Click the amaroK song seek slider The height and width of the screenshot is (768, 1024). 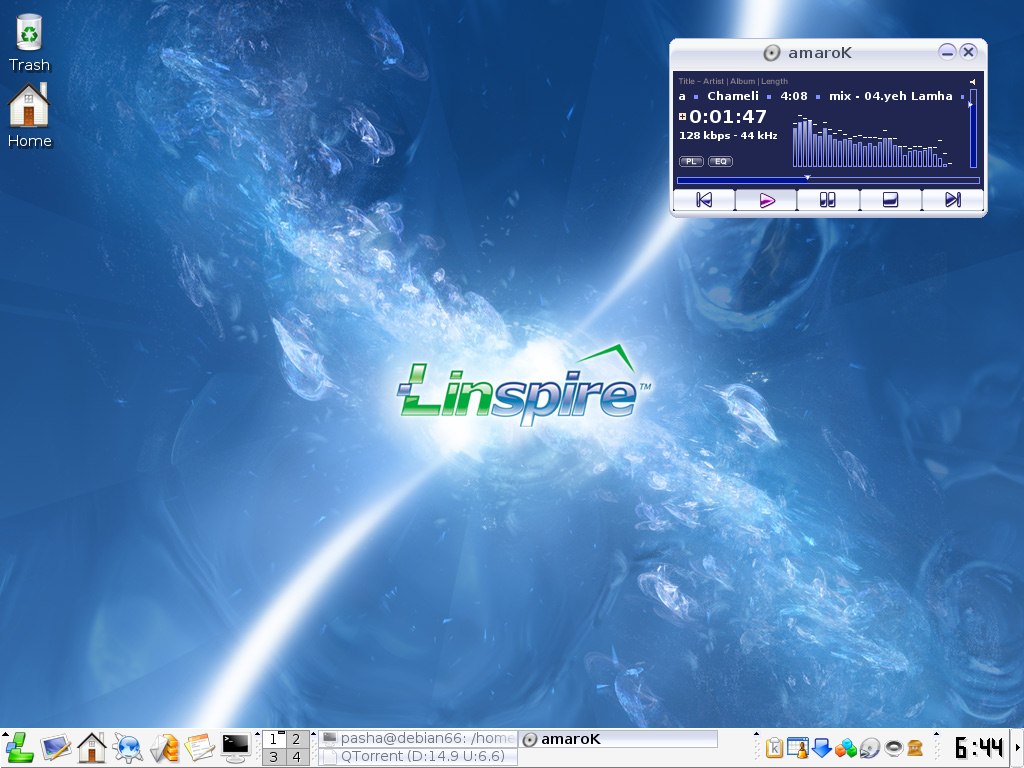pos(828,180)
